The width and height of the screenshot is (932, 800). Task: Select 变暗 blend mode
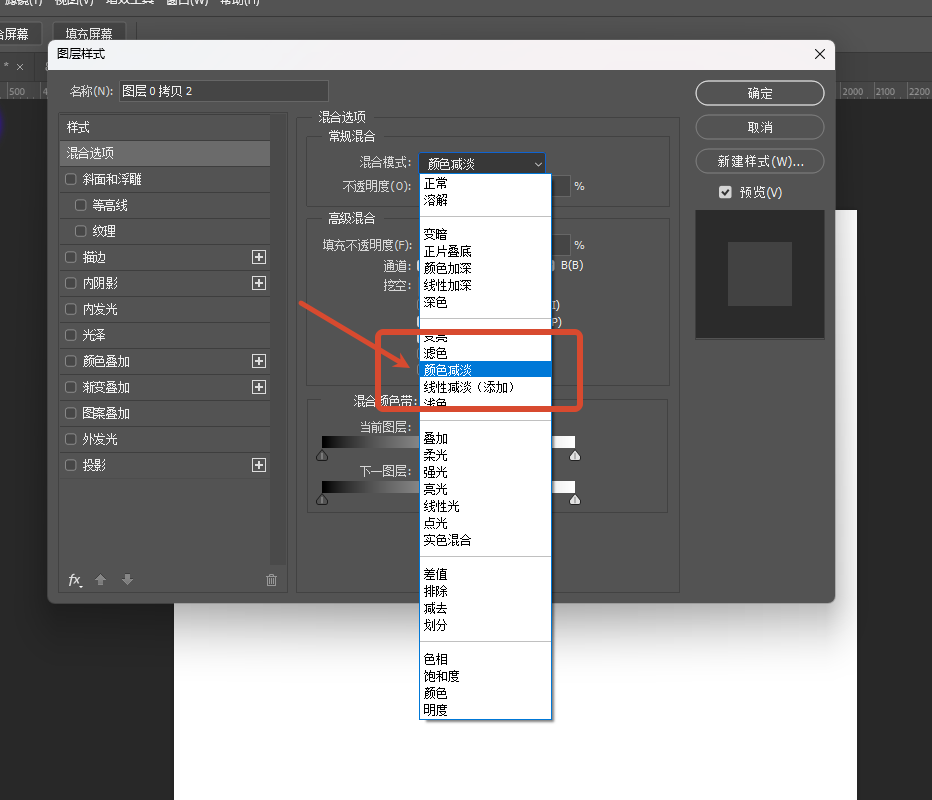486,234
